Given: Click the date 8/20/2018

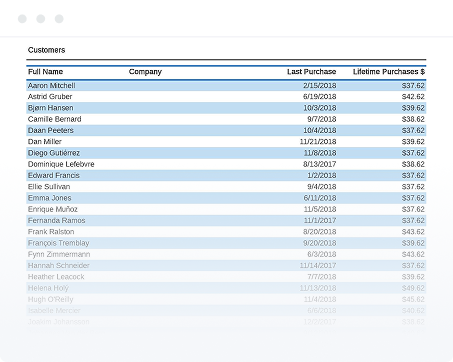Looking at the screenshot, I should pyautogui.click(x=320, y=232).
